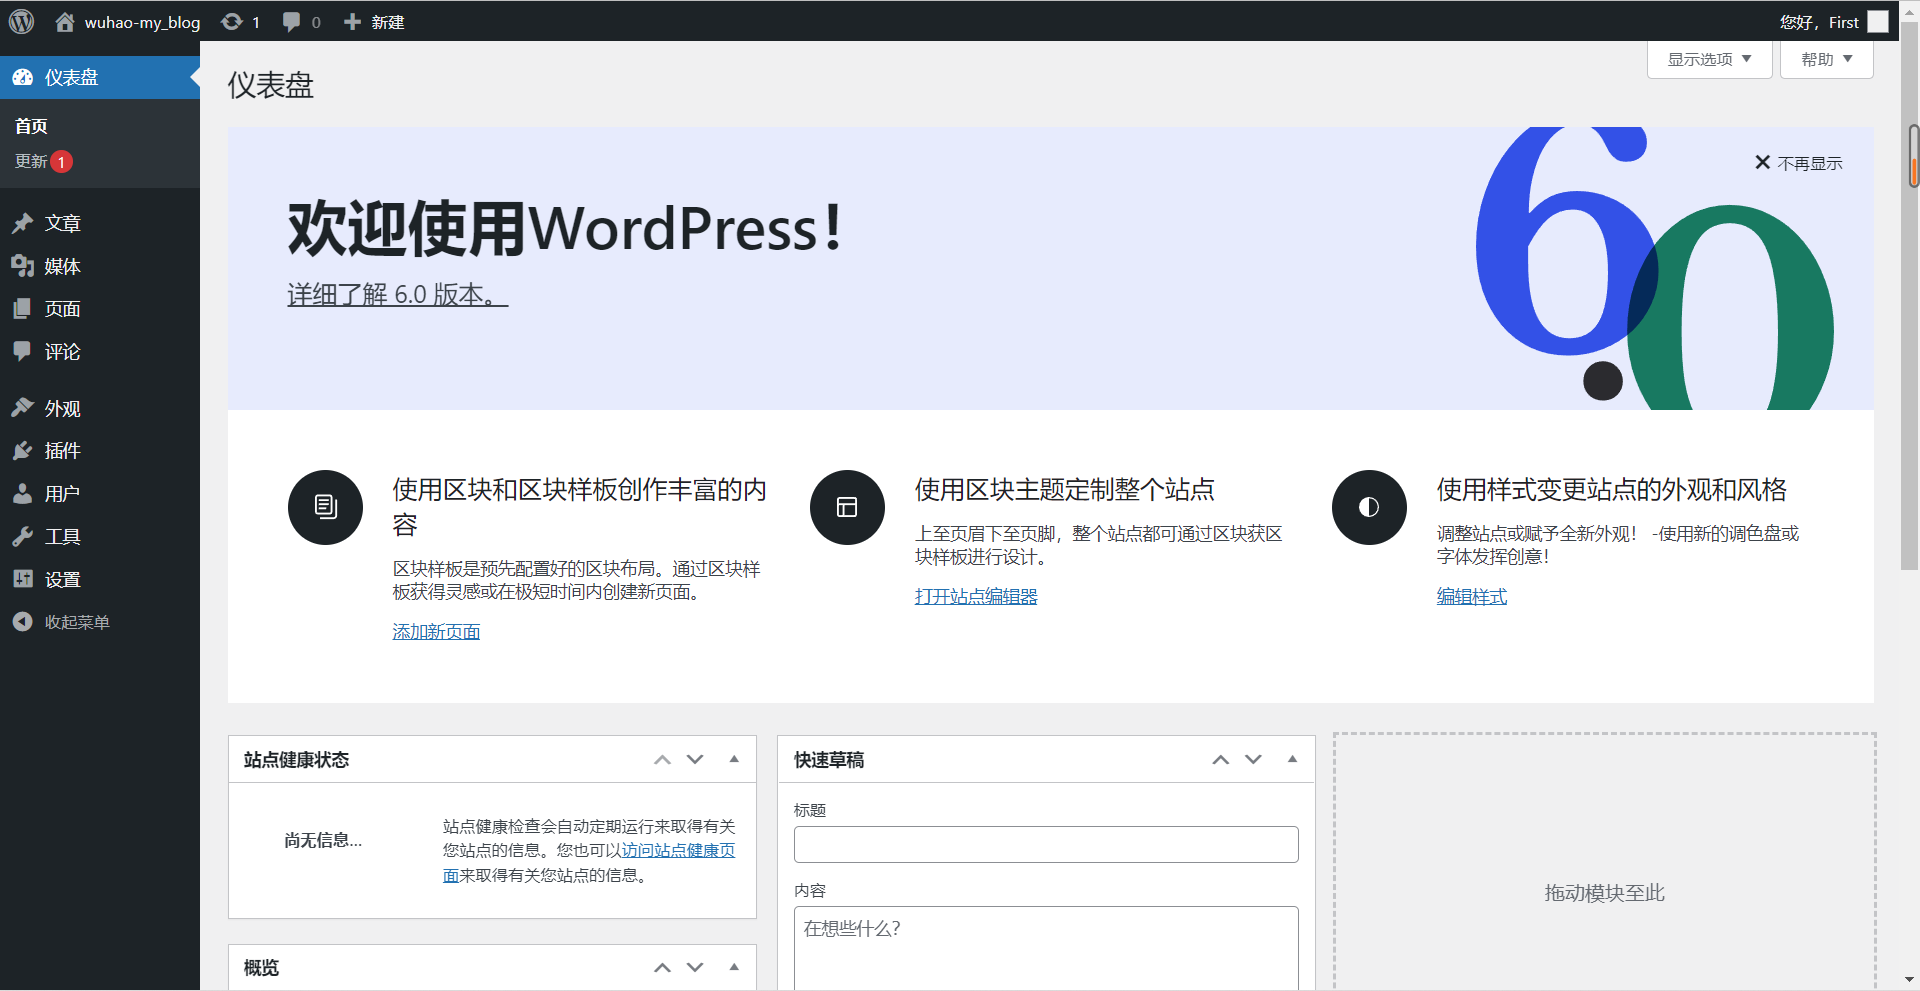This screenshot has width=1920, height=991.
Task: Click the red update count badge
Action: [61, 161]
